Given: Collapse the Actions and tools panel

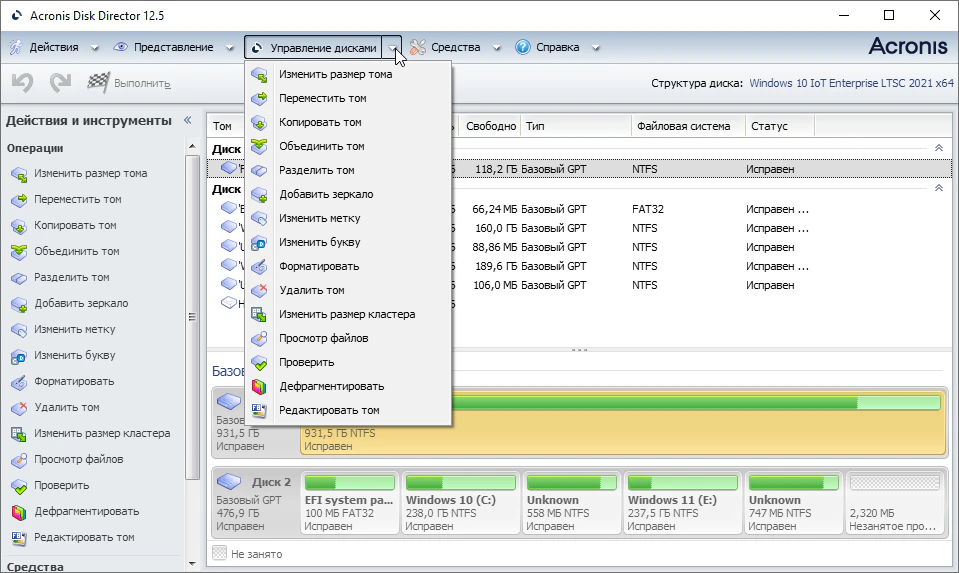Looking at the screenshot, I should [187, 120].
